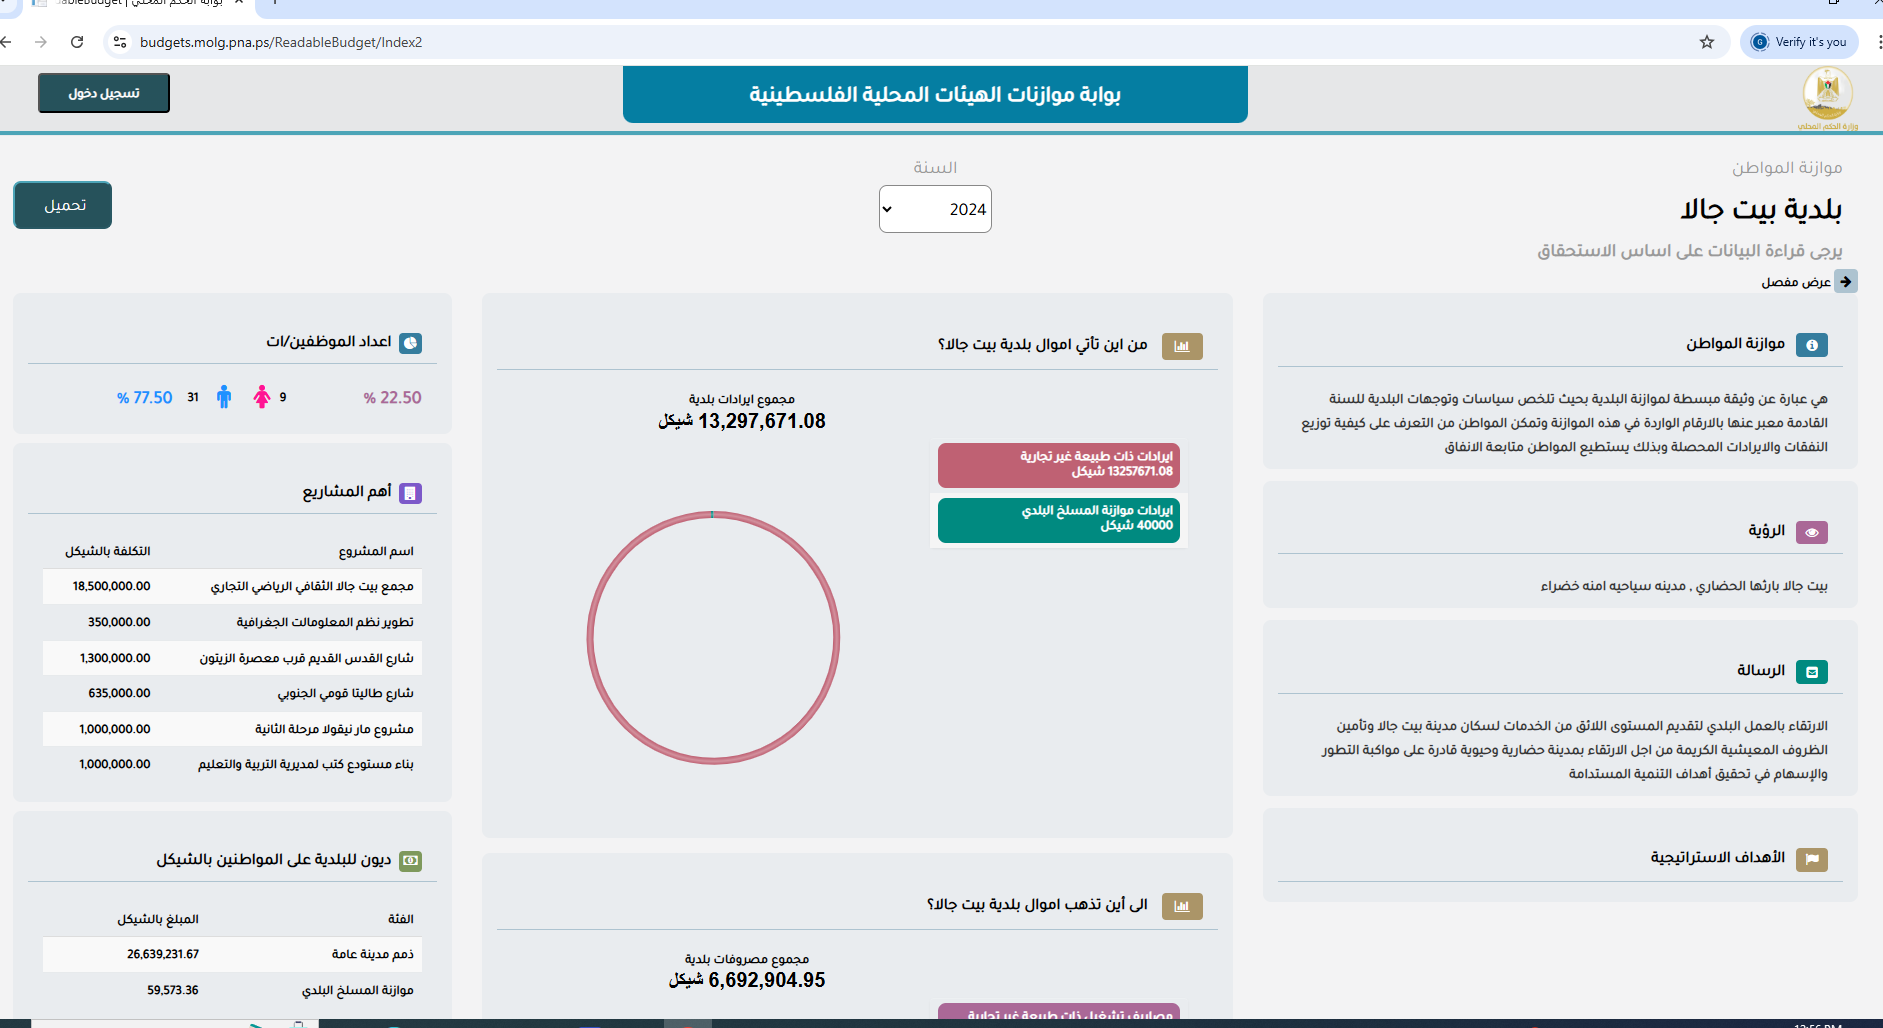Reload the page using the refresh button

pos(77,42)
